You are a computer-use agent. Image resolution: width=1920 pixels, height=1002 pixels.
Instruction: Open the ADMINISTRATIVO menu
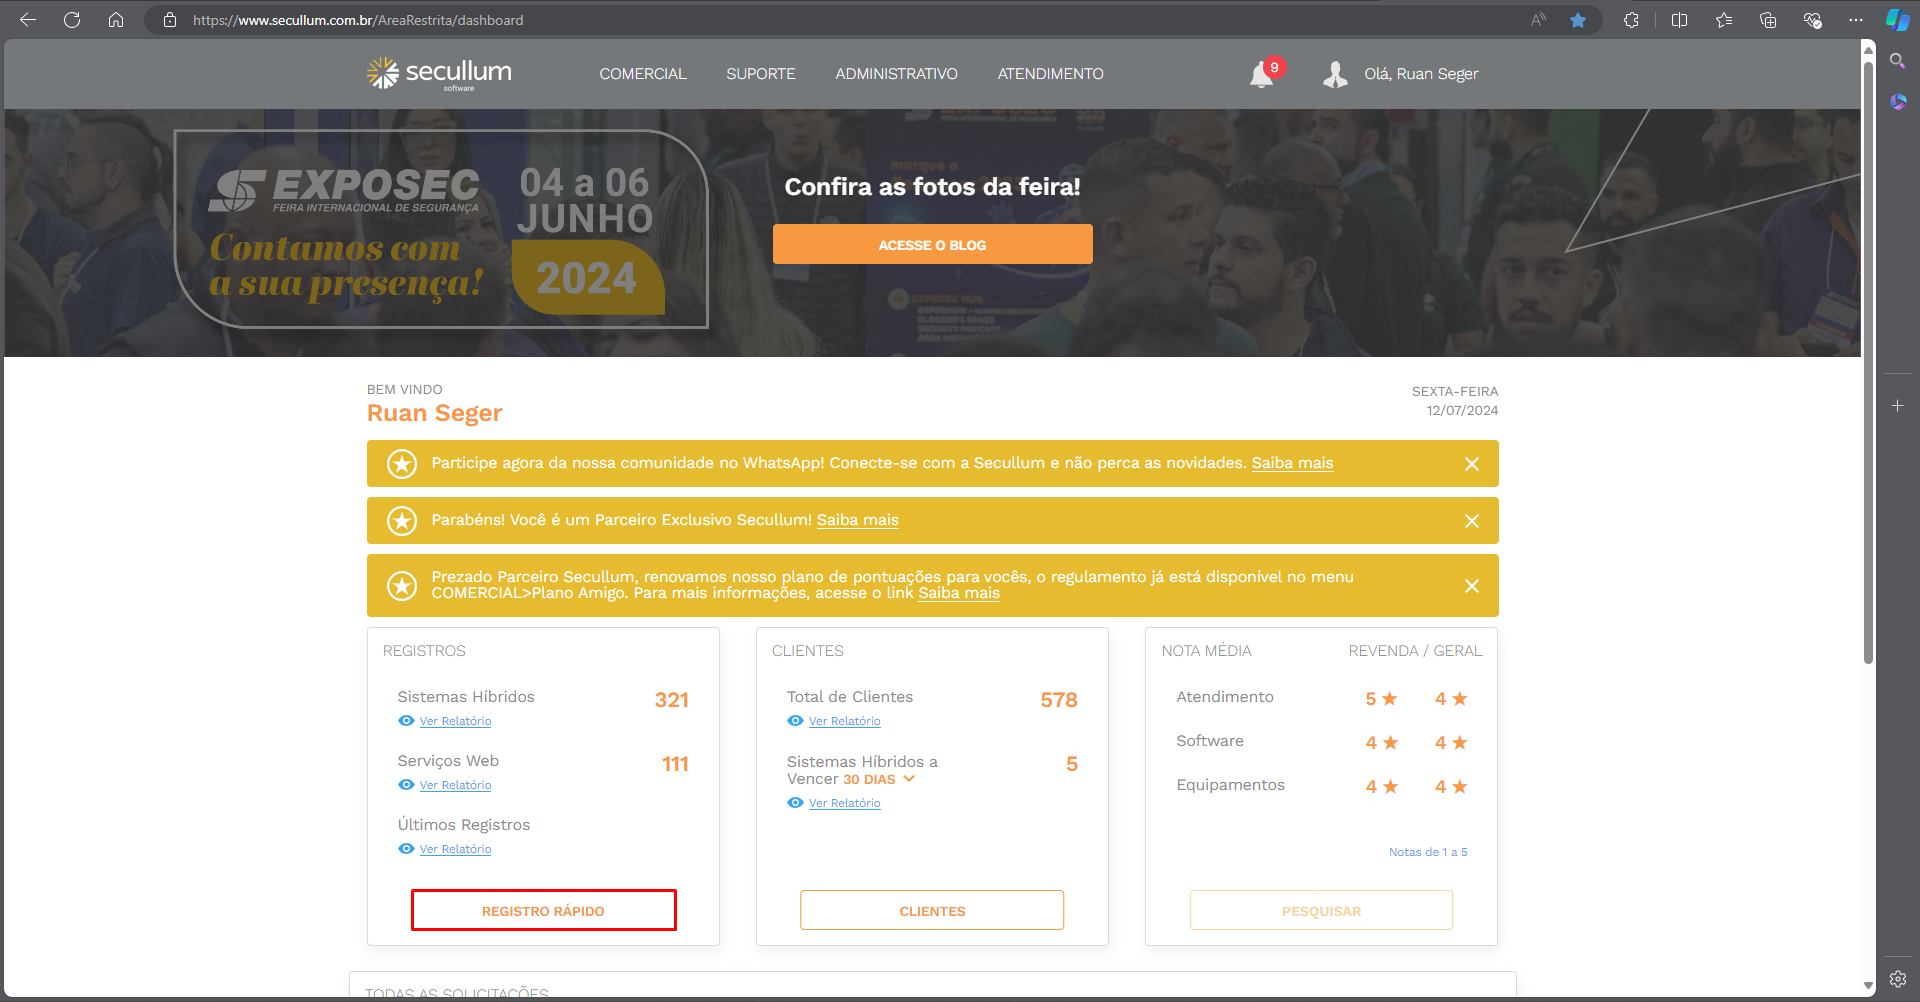pos(896,74)
